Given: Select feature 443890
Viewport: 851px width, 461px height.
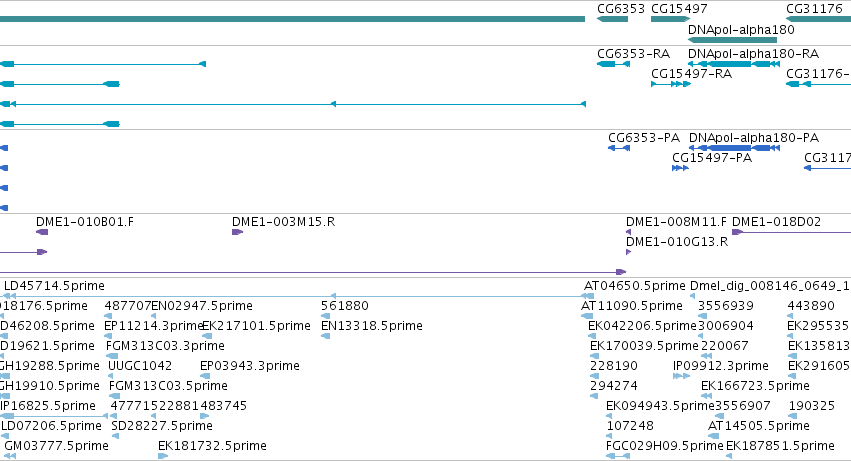Looking at the screenshot, I should pyautogui.click(x=811, y=306).
